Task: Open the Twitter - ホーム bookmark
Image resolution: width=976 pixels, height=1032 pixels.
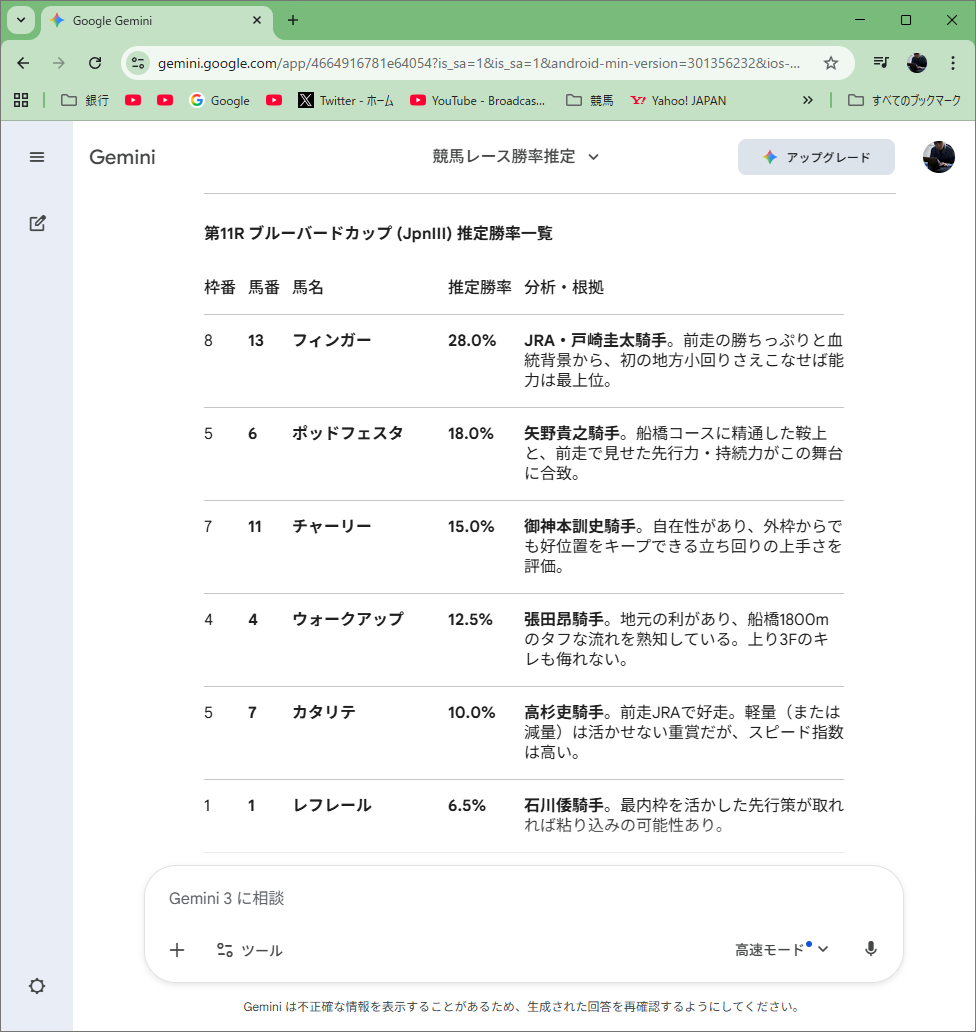Action: pos(346,100)
